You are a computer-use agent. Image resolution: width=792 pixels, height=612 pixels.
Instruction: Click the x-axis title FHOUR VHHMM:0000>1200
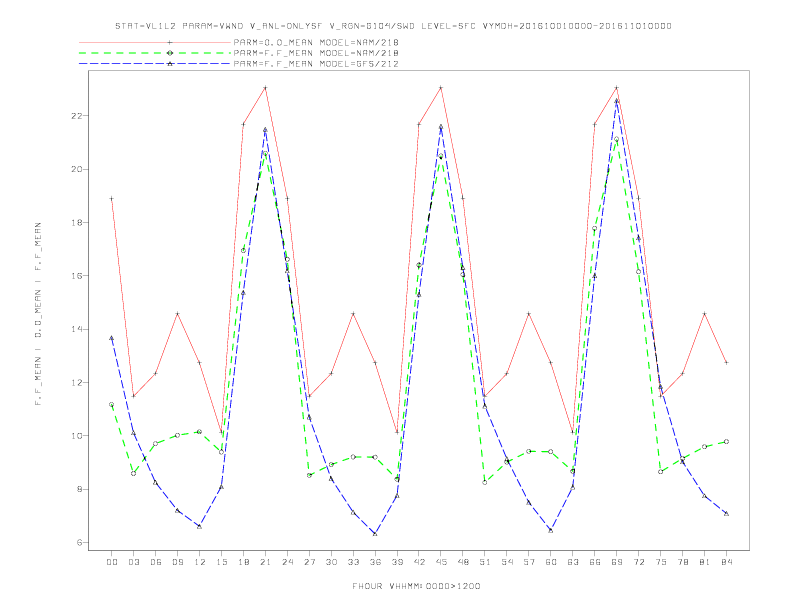pyautogui.click(x=416, y=586)
